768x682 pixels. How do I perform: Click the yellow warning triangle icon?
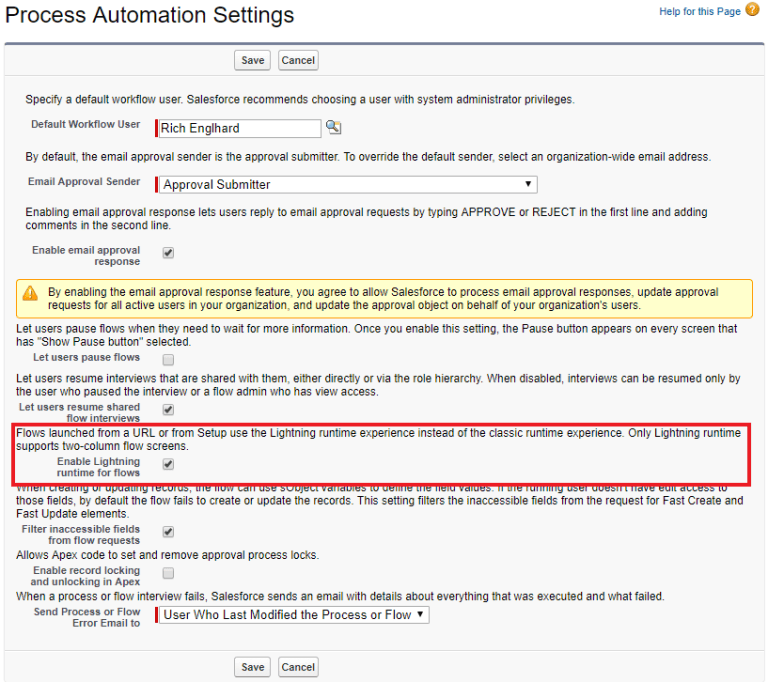click(x=30, y=293)
